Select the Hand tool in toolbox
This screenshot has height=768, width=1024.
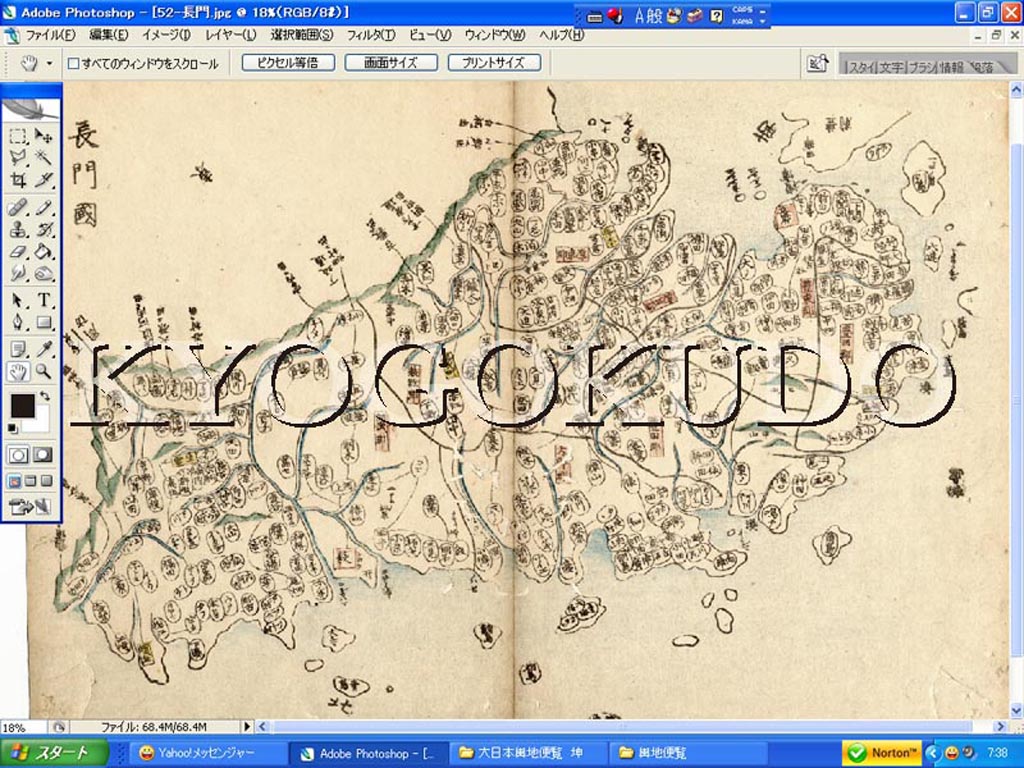18,372
